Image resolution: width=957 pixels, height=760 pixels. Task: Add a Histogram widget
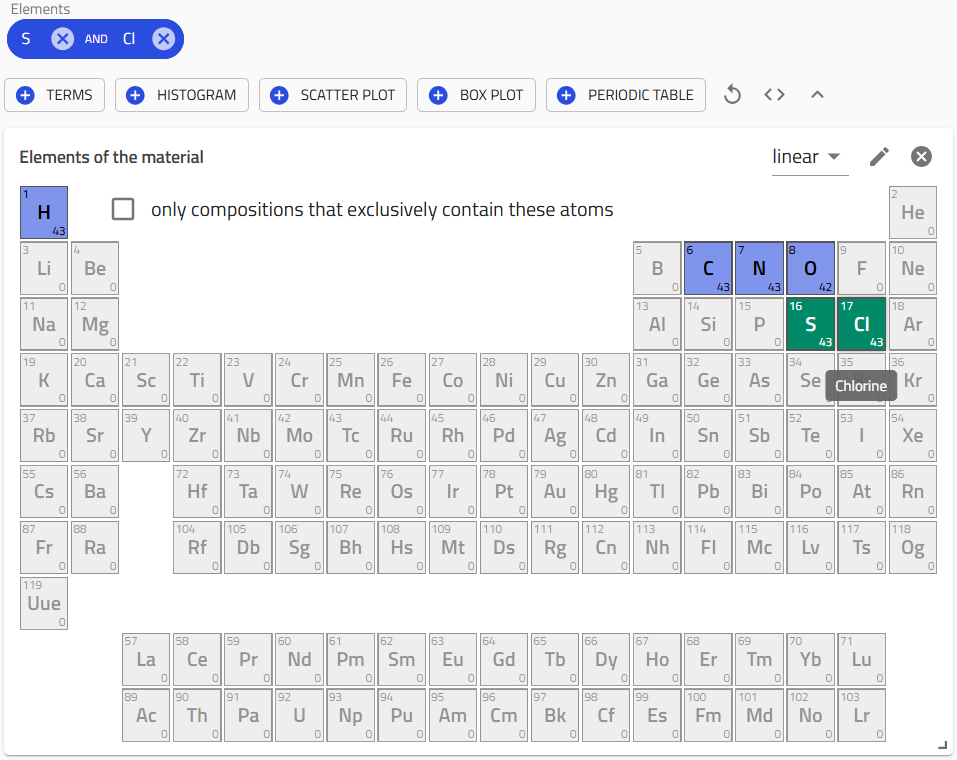point(182,95)
